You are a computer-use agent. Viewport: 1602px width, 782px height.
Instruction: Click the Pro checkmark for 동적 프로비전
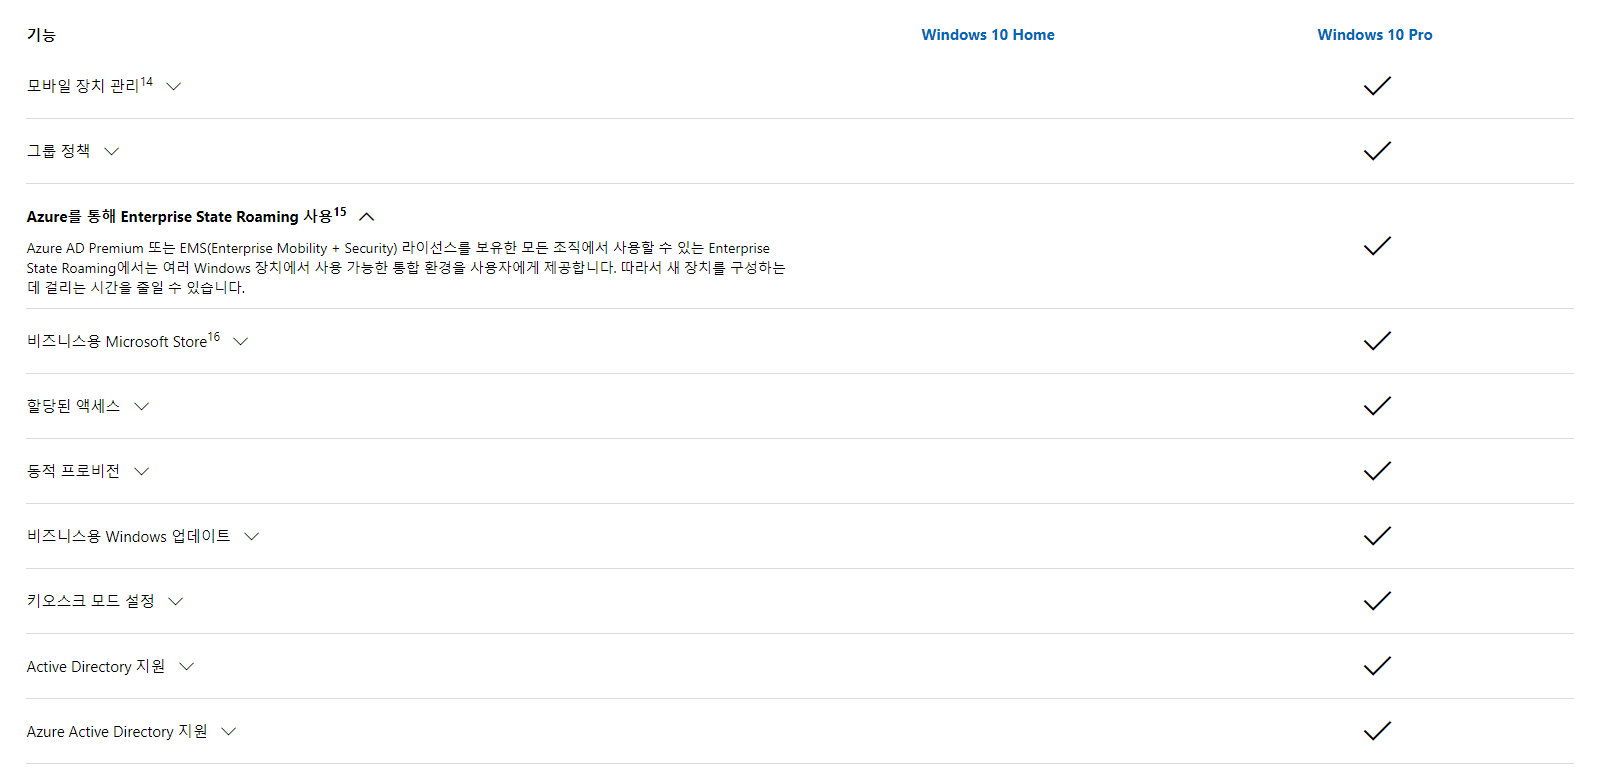[1377, 471]
